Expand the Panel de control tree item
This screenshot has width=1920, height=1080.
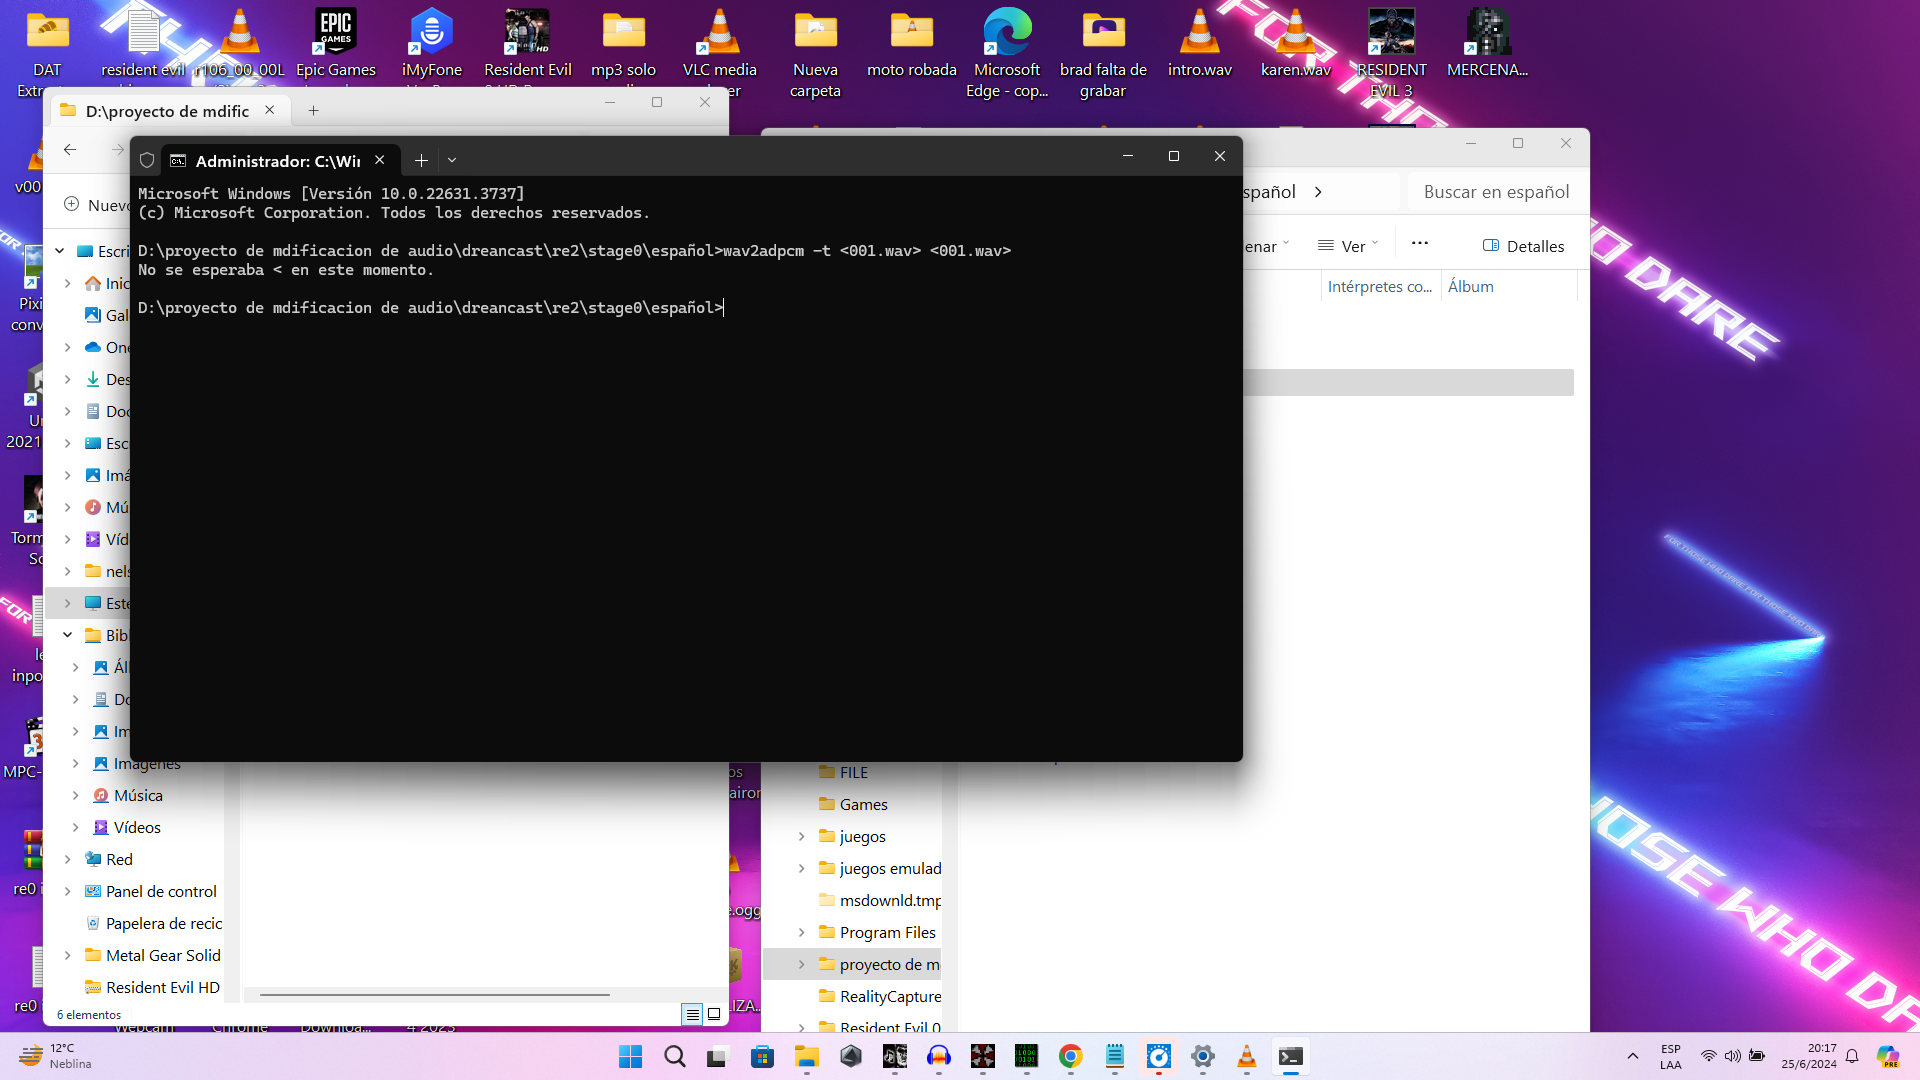click(68, 892)
